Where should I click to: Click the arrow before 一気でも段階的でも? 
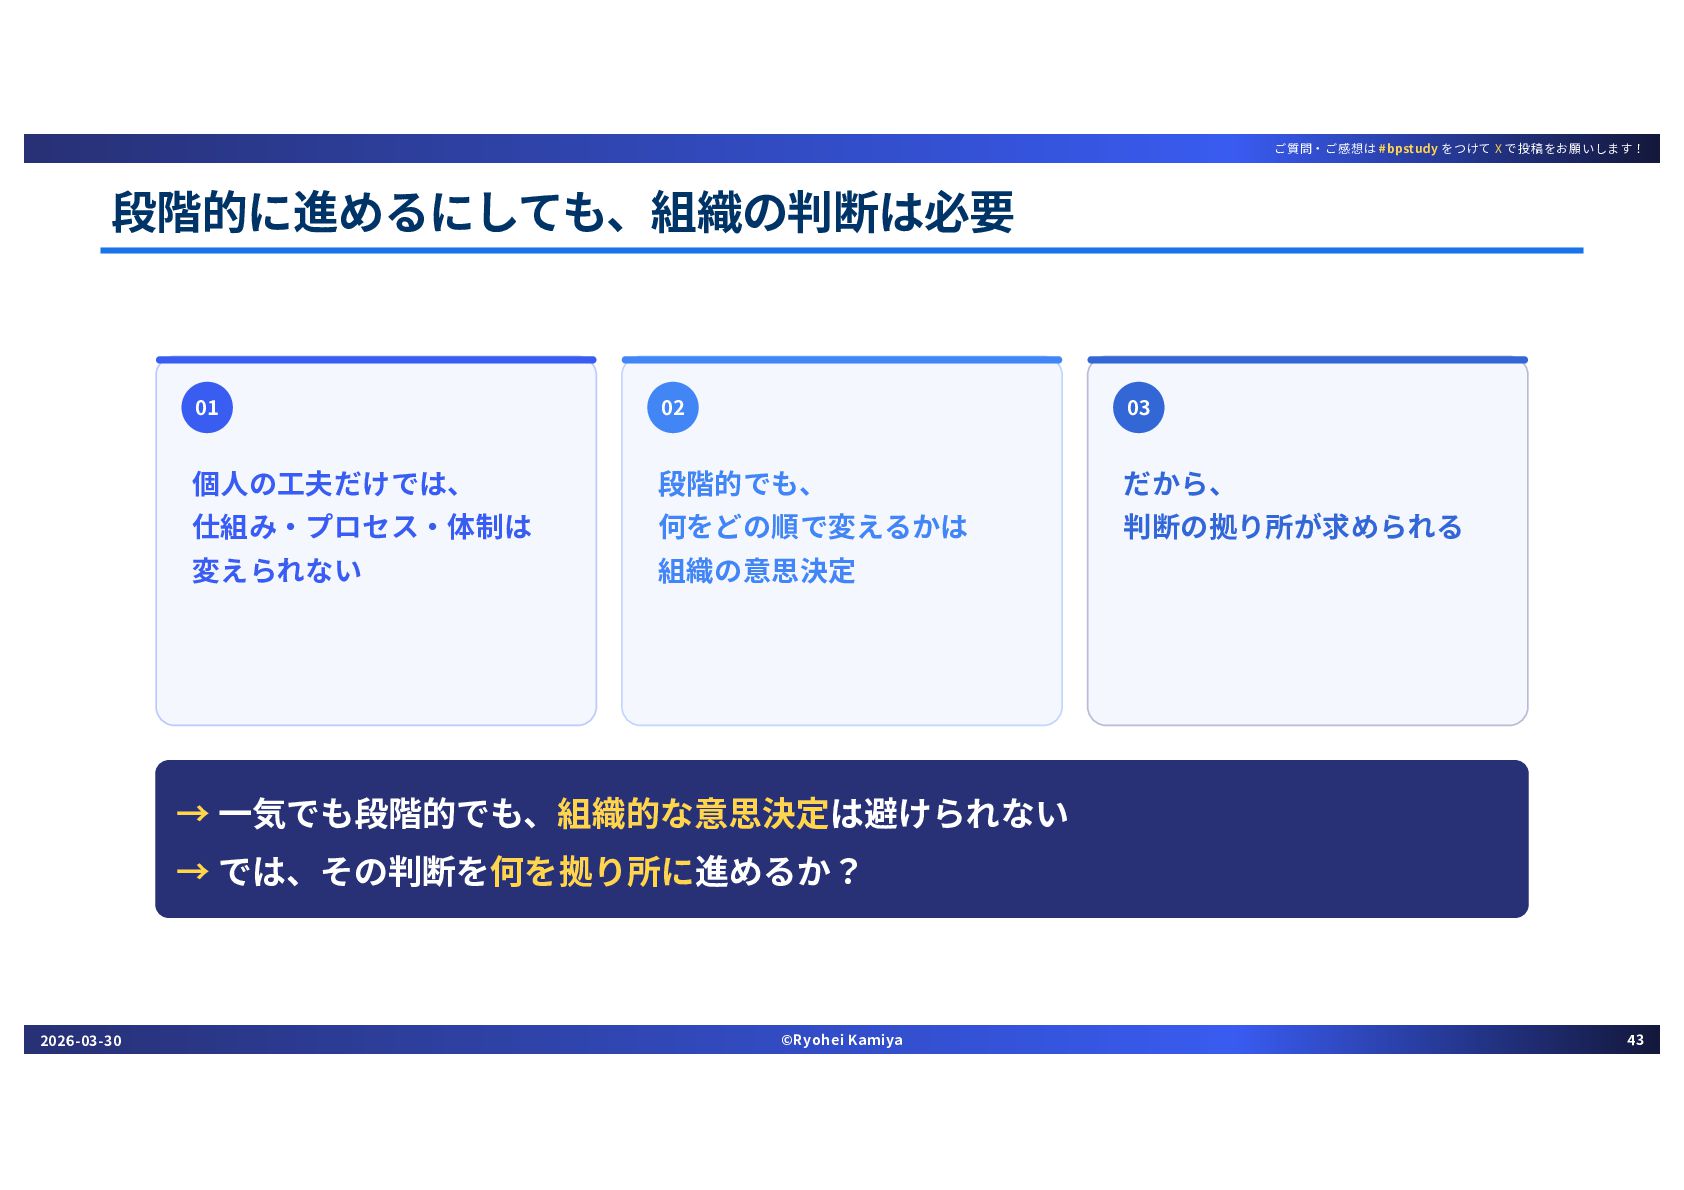(192, 813)
